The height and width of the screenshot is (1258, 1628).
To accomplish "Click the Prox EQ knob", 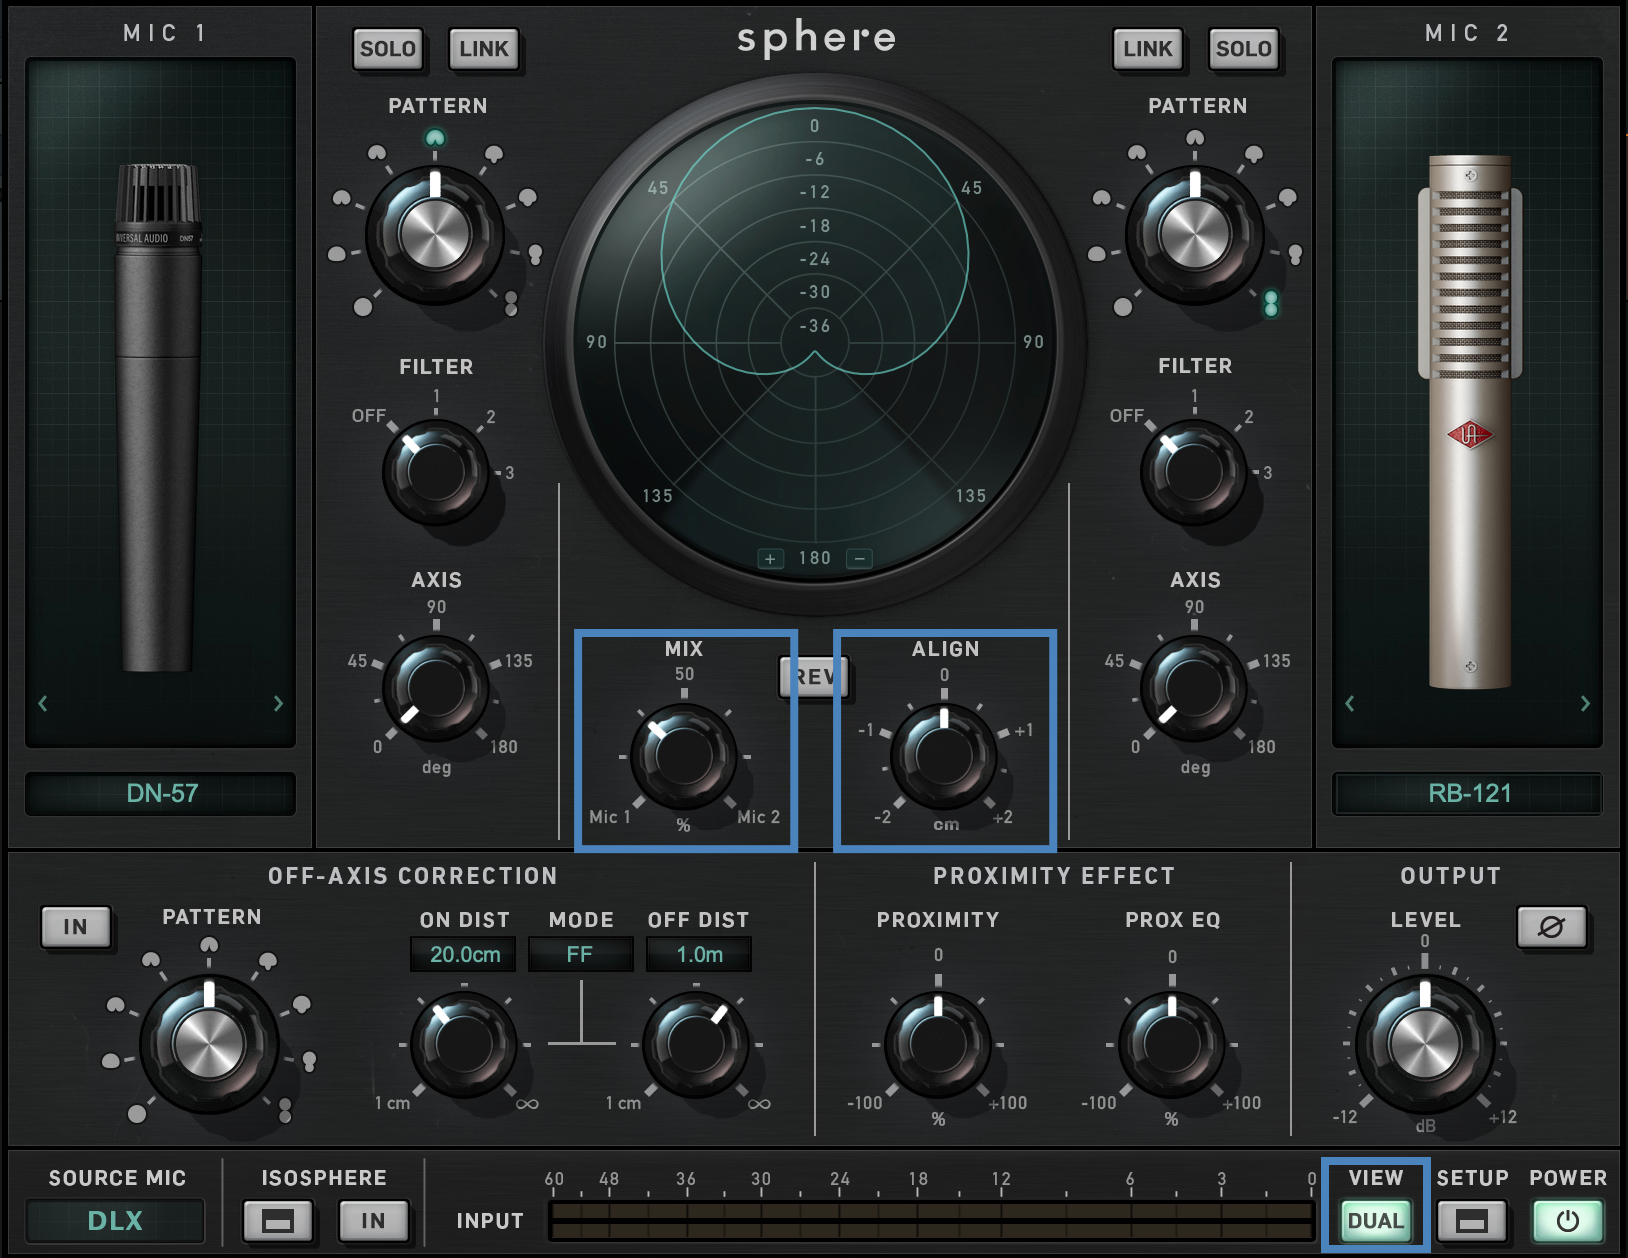I will pos(1172,1044).
